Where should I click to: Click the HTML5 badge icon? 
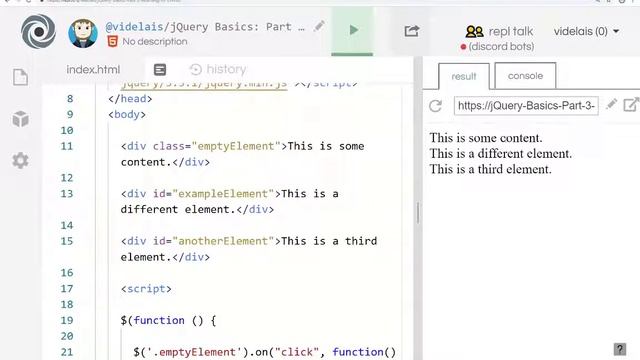tap(113, 41)
